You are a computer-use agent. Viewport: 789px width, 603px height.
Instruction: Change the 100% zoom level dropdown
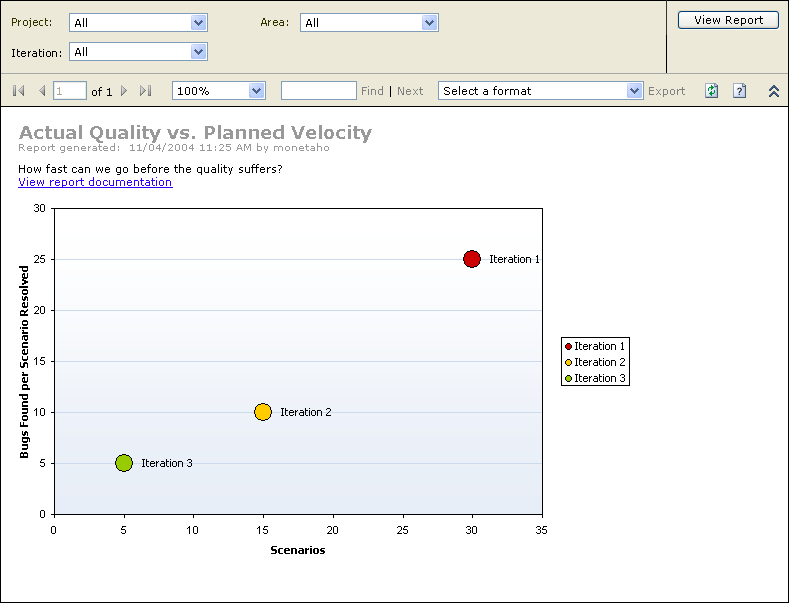pos(256,91)
